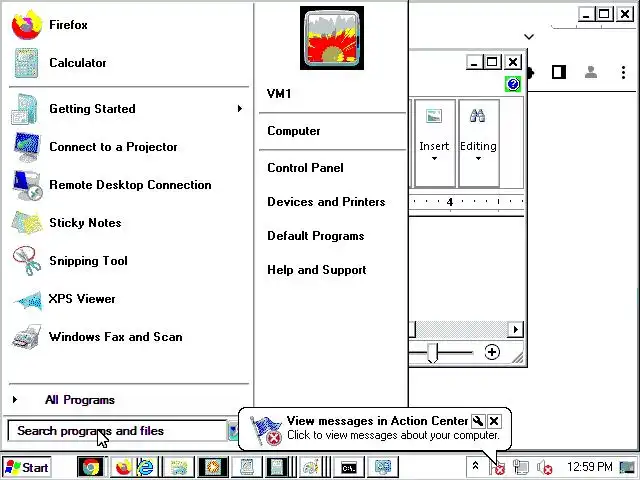
Task: Click the Start button
Action: [x=27, y=467]
